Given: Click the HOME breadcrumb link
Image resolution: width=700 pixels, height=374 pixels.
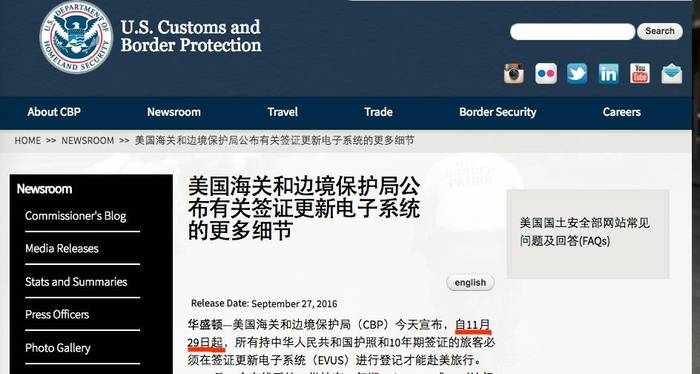Looking at the screenshot, I should click(x=28, y=141).
